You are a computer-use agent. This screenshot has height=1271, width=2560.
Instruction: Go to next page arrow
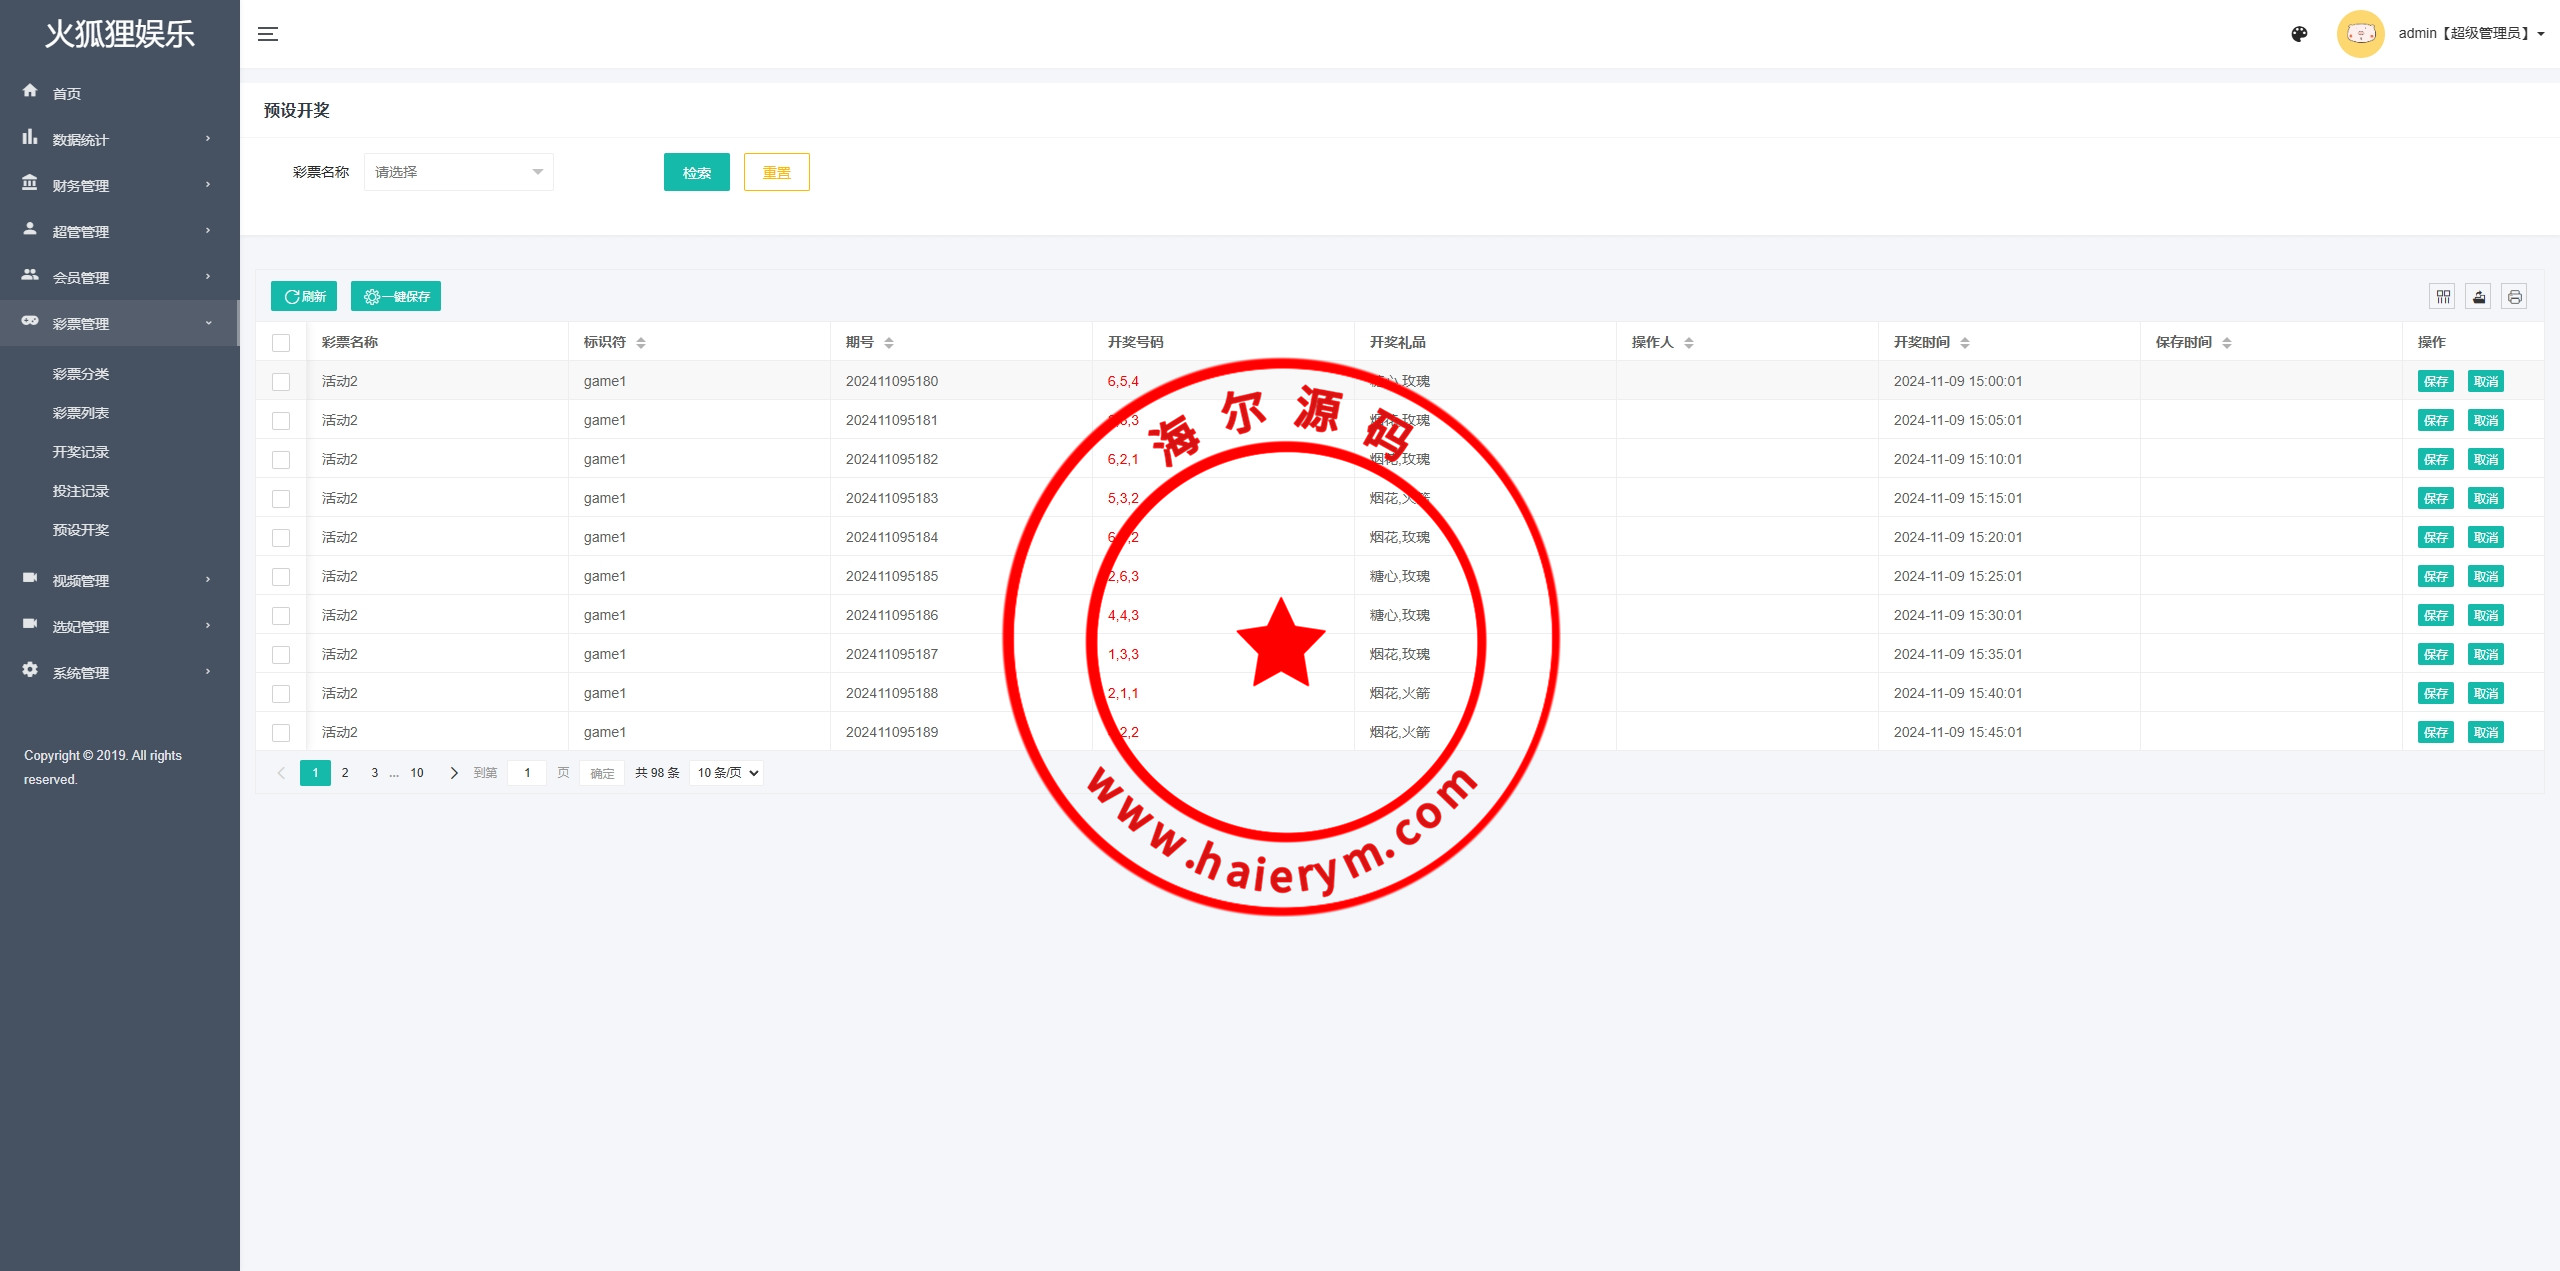(454, 773)
